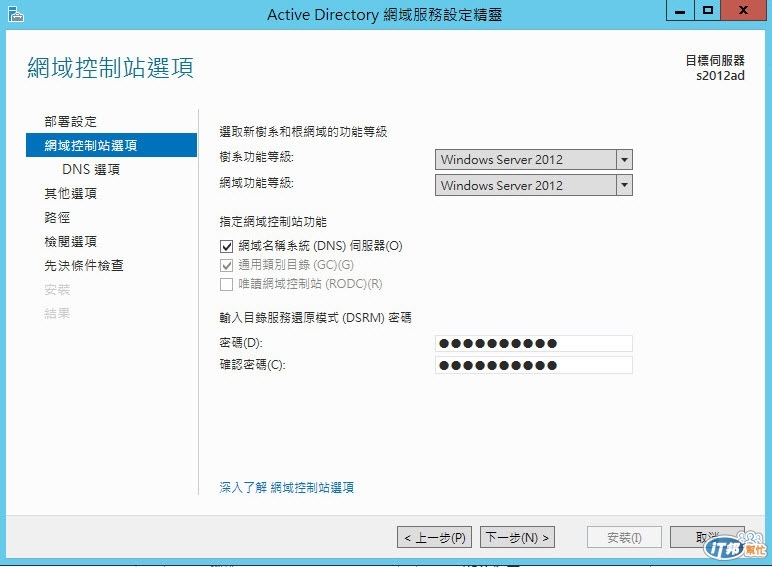Maximize the Active Directory wizard window
Screen dimensions: 772x567
[x=708, y=10]
